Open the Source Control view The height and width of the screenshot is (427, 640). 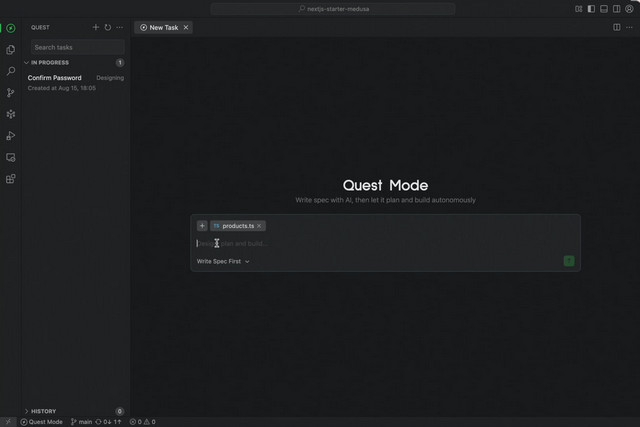pos(11,93)
